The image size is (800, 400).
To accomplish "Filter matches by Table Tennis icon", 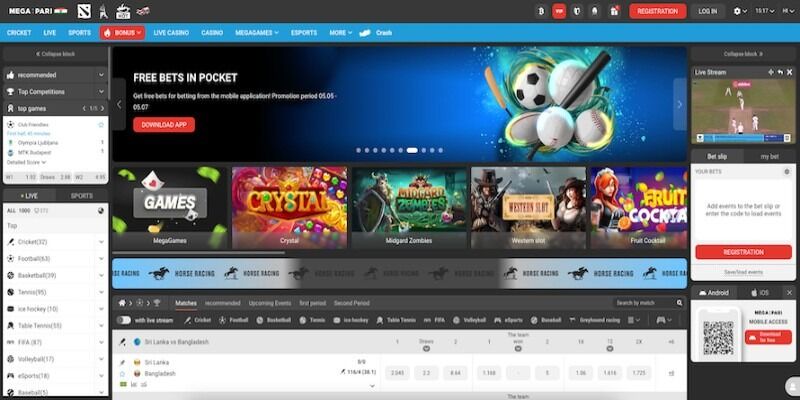I will coord(380,320).
